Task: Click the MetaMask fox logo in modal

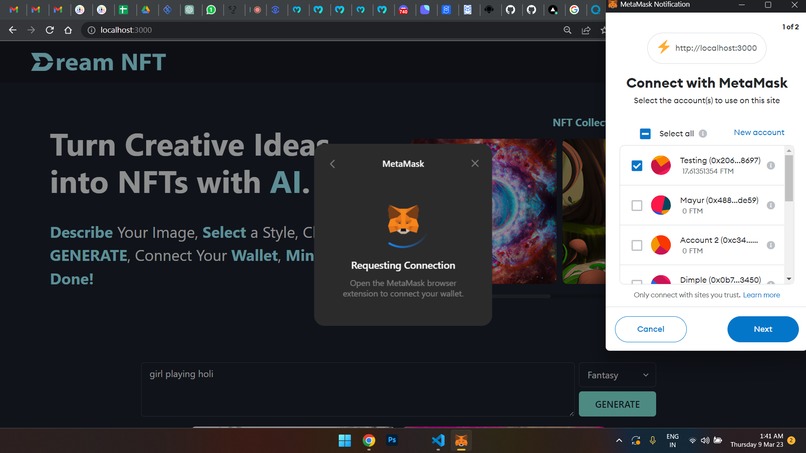Action: coord(403,220)
